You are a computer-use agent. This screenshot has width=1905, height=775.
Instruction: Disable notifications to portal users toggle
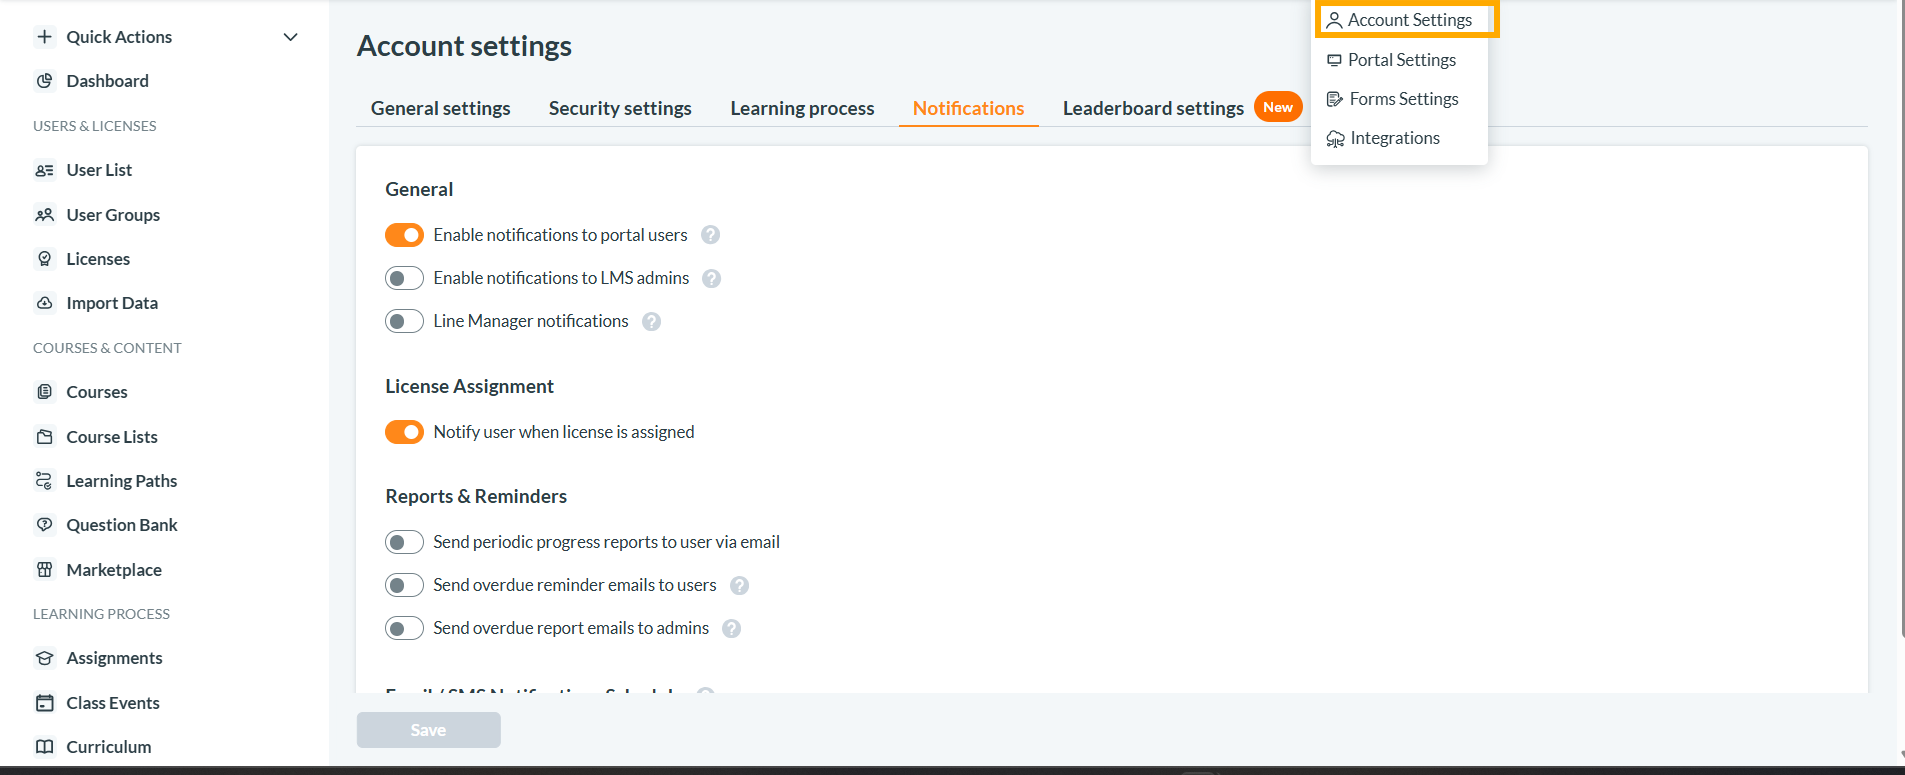(404, 235)
